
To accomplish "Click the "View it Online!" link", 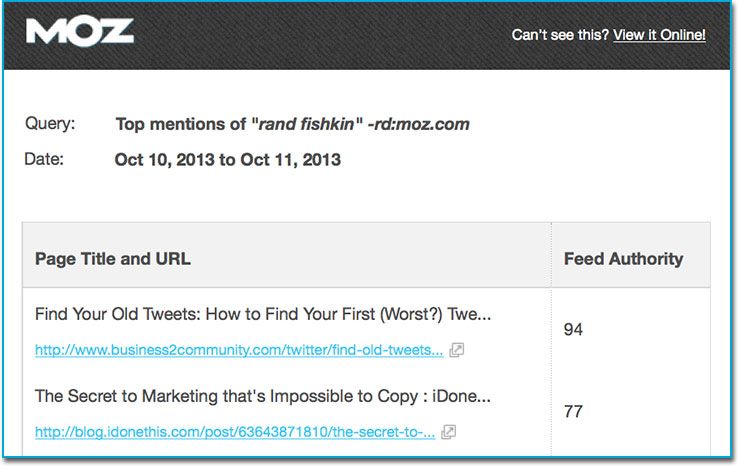I will point(659,35).
